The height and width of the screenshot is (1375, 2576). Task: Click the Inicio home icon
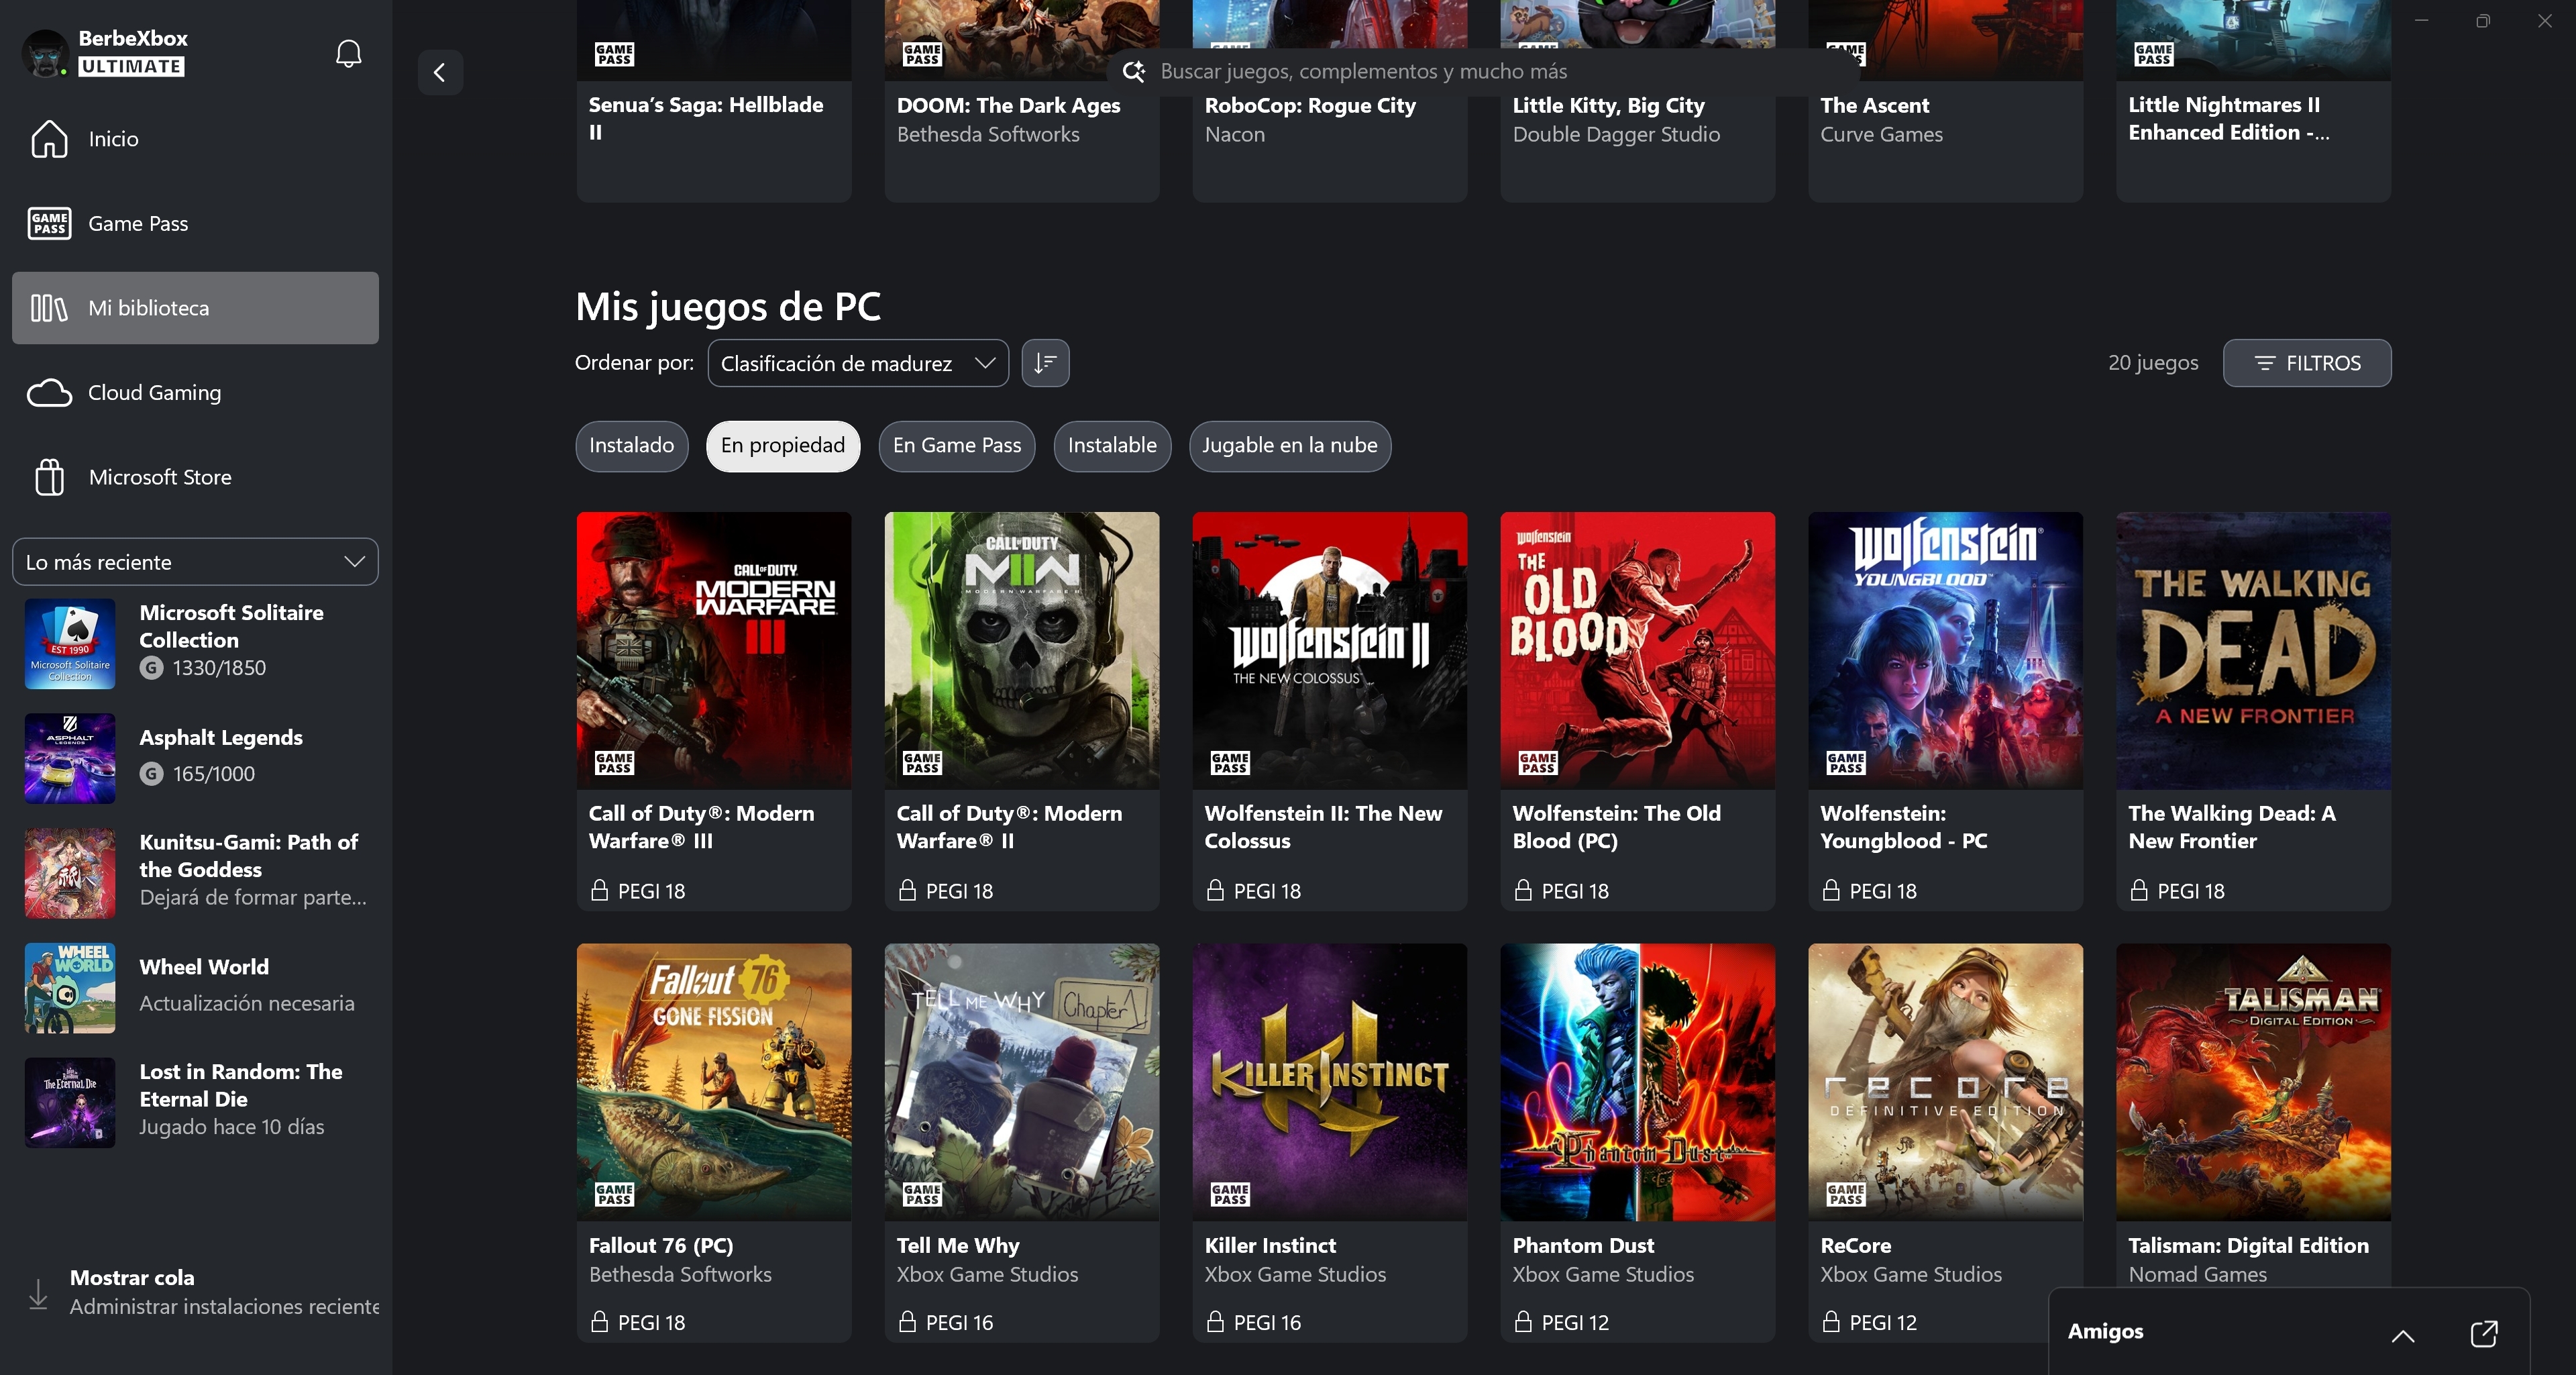[49, 139]
